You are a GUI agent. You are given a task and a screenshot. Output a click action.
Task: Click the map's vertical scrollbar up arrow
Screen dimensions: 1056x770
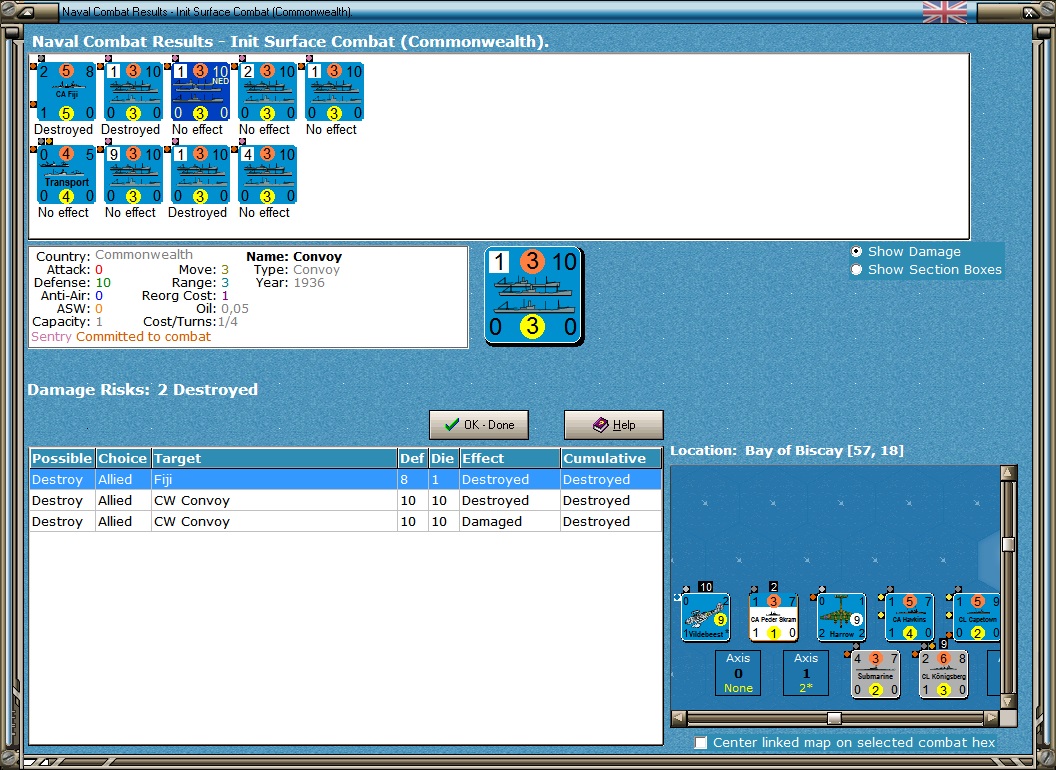point(1008,472)
